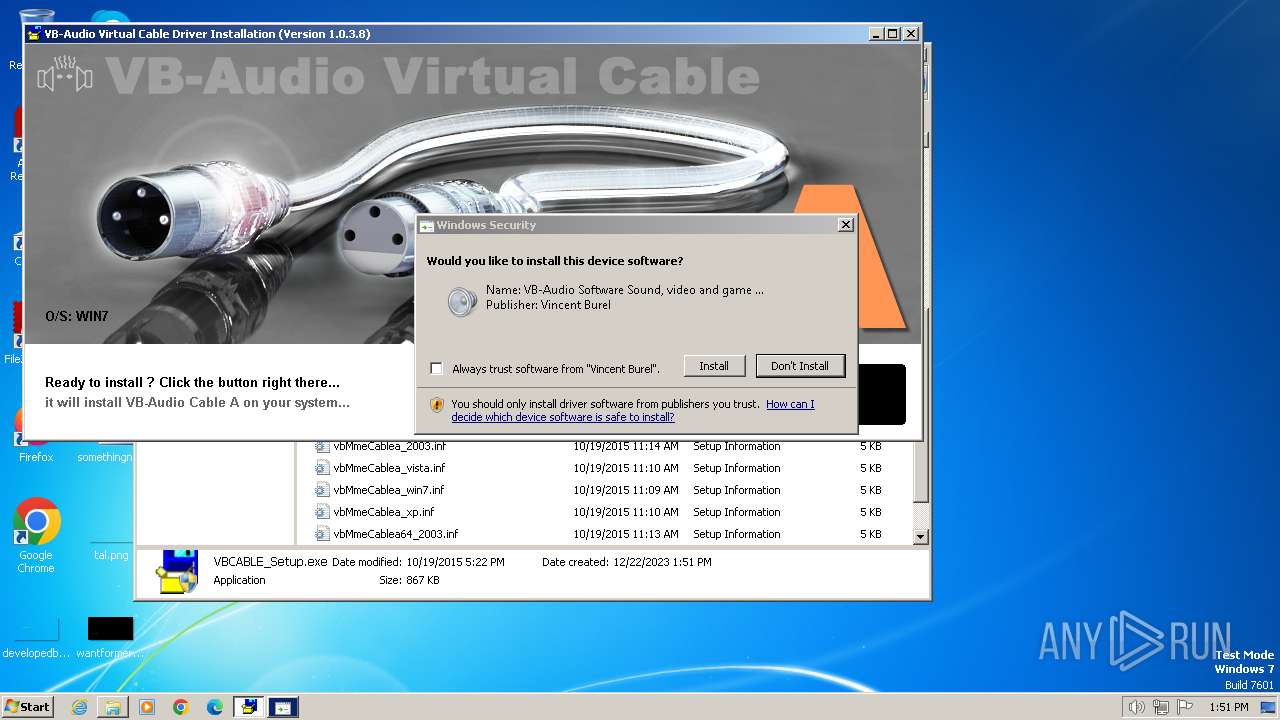
Task: Open the volume control in system tray
Action: (x=1136, y=707)
